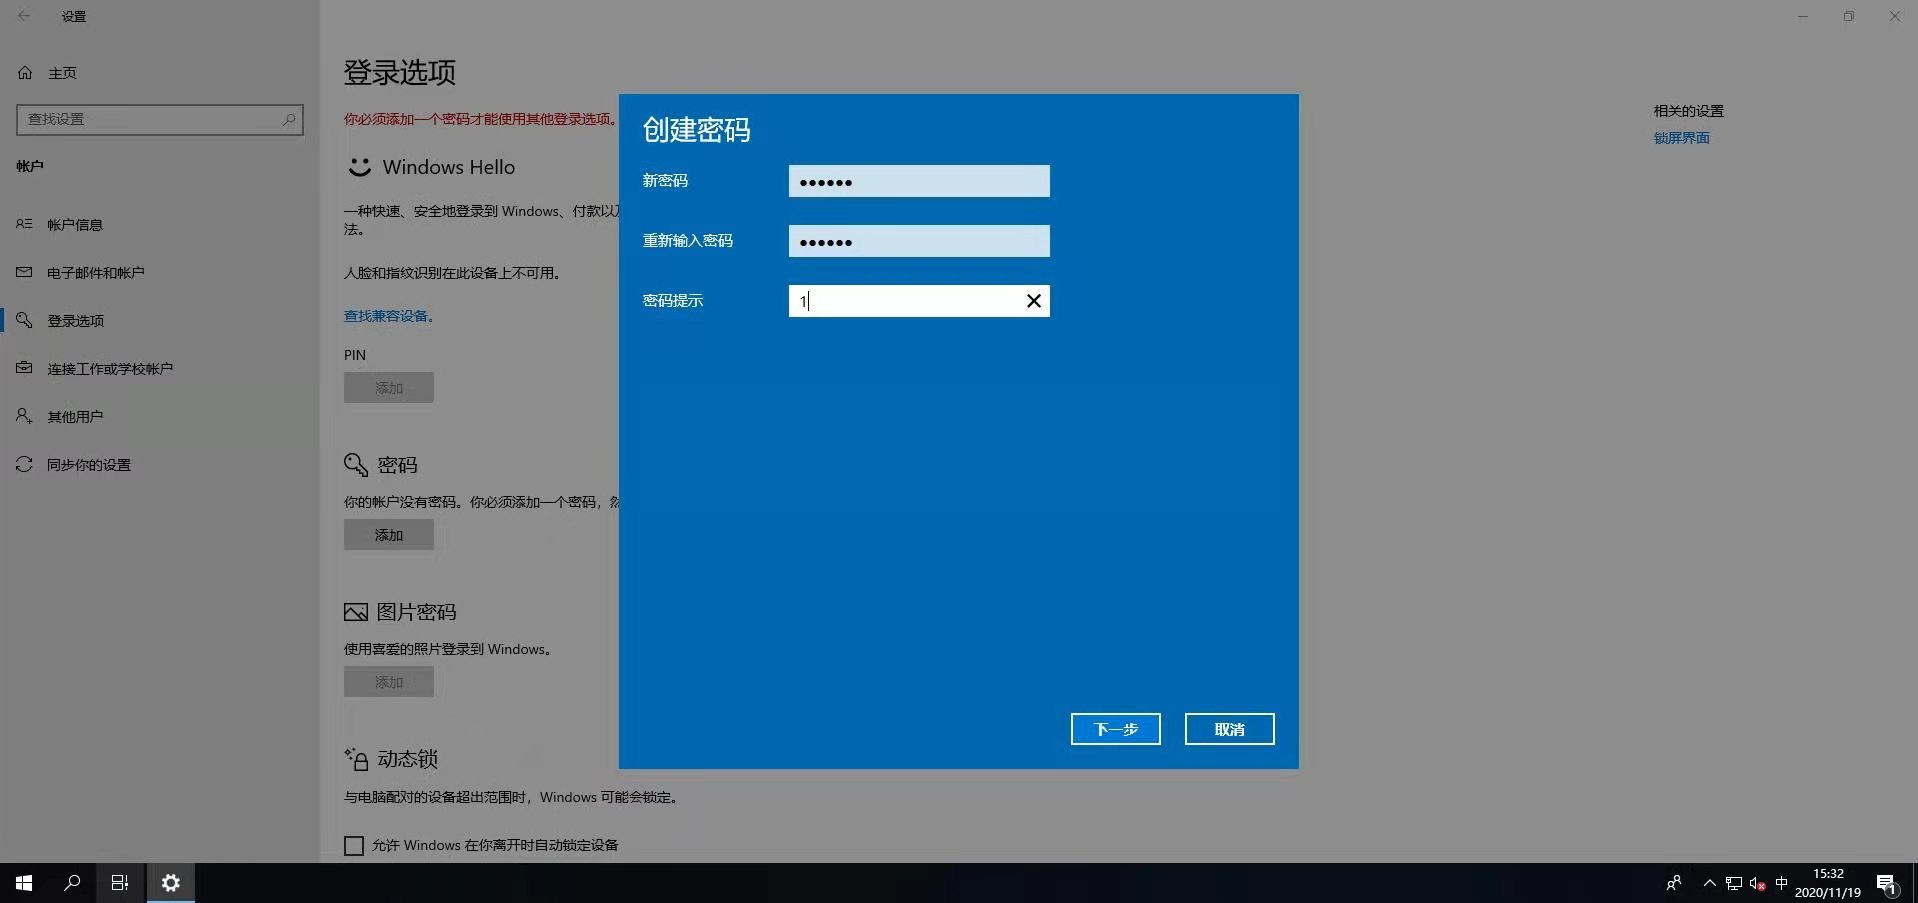This screenshot has height=903, width=1918.
Task: Open the 锁屏界面 related settings link
Action: point(1682,138)
